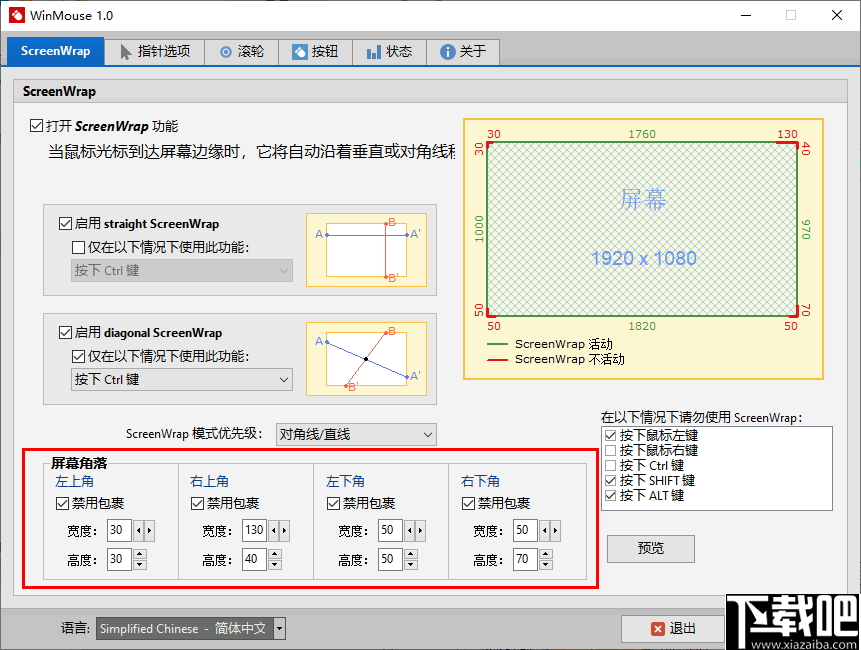861x650 pixels.
Task: Click the WinMouse logo in the title bar
Action: (x=16, y=15)
